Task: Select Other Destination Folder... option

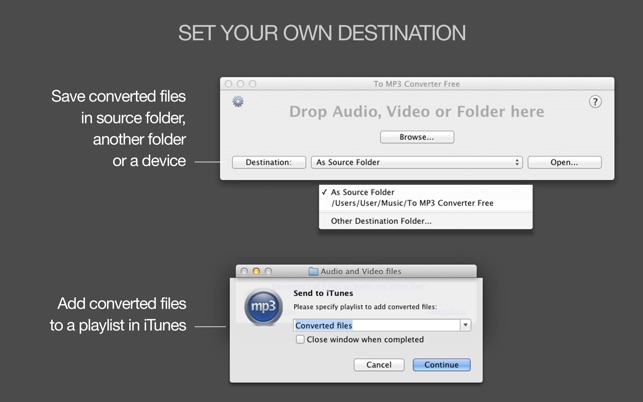Action: tap(426, 221)
